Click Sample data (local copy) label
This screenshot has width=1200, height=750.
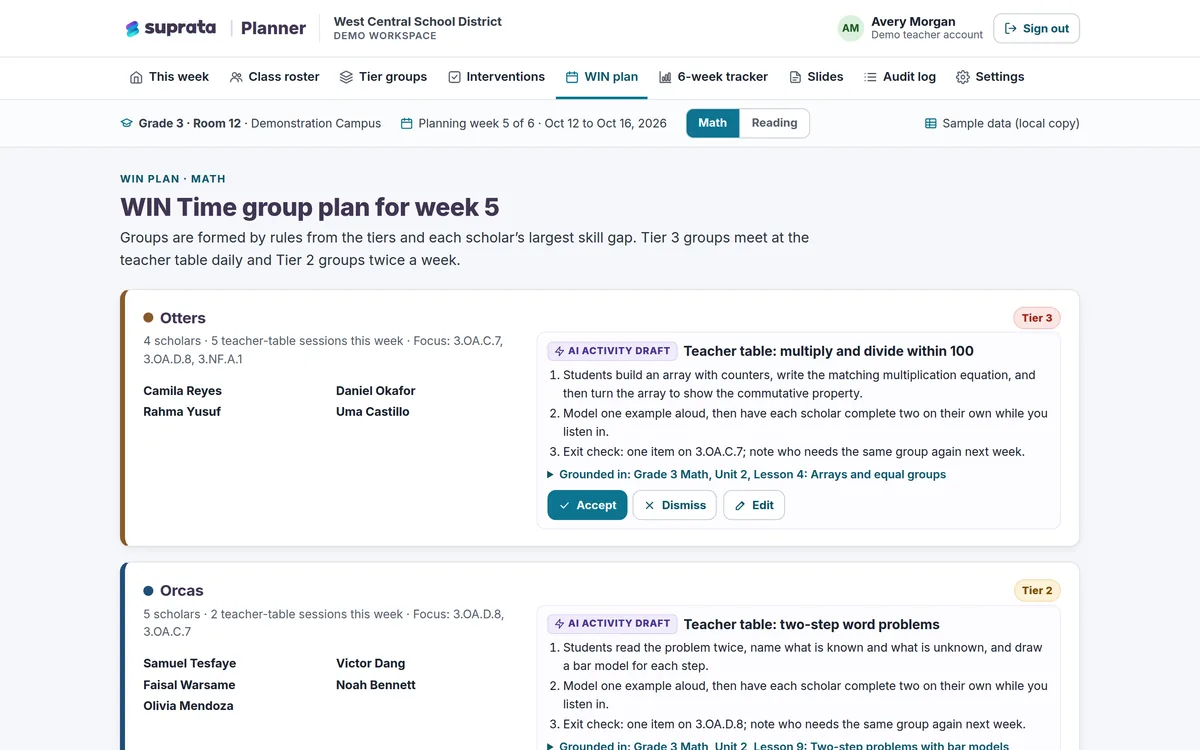click(1011, 124)
